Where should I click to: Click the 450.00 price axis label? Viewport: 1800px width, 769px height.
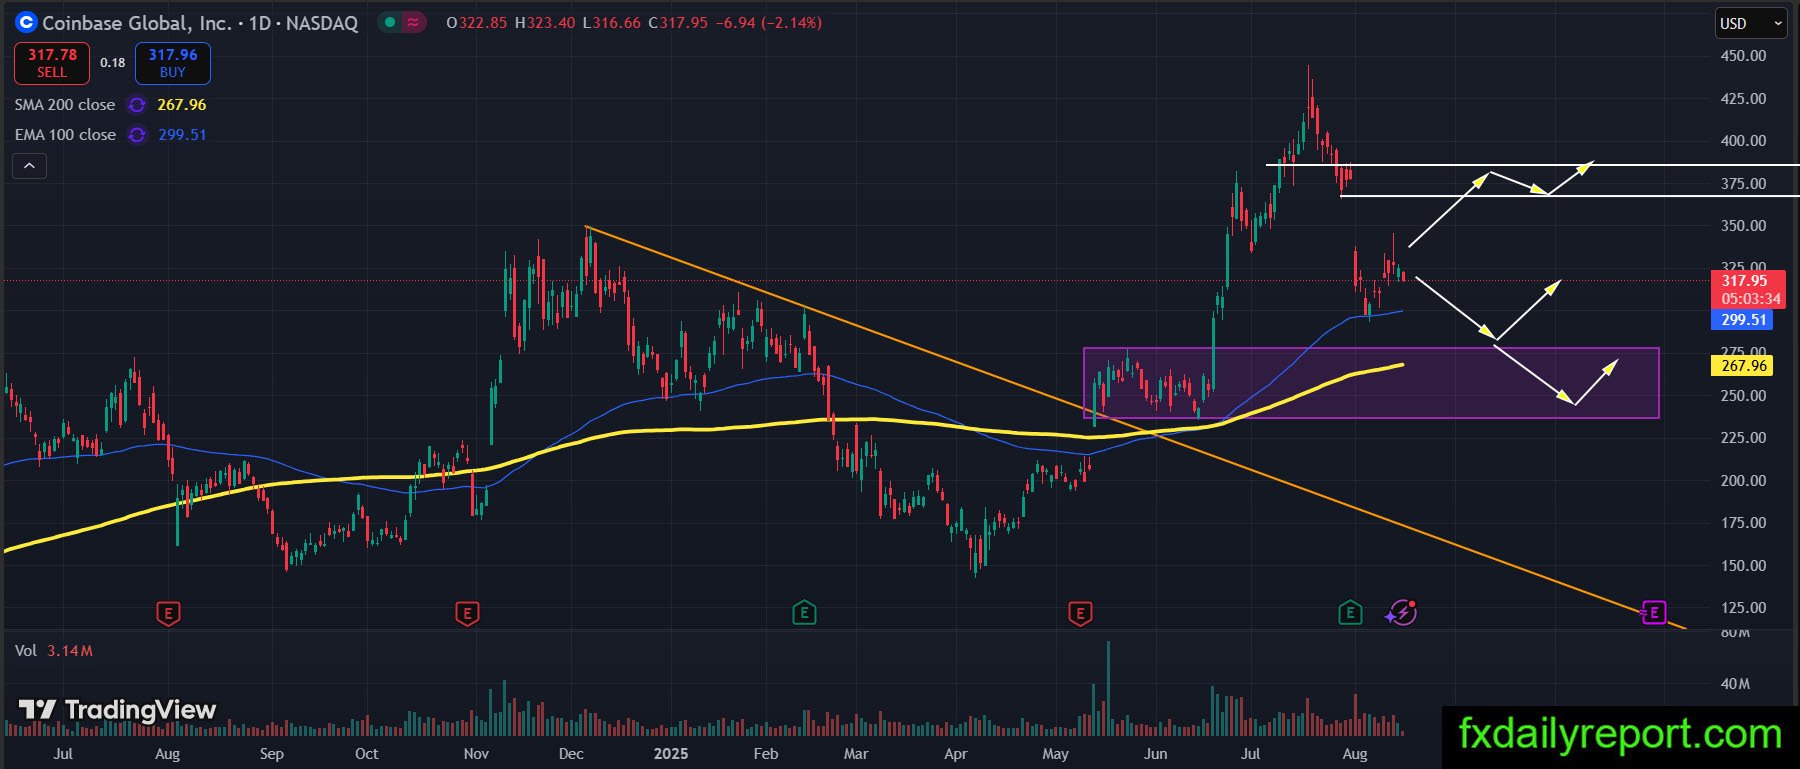[x=1743, y=56]
